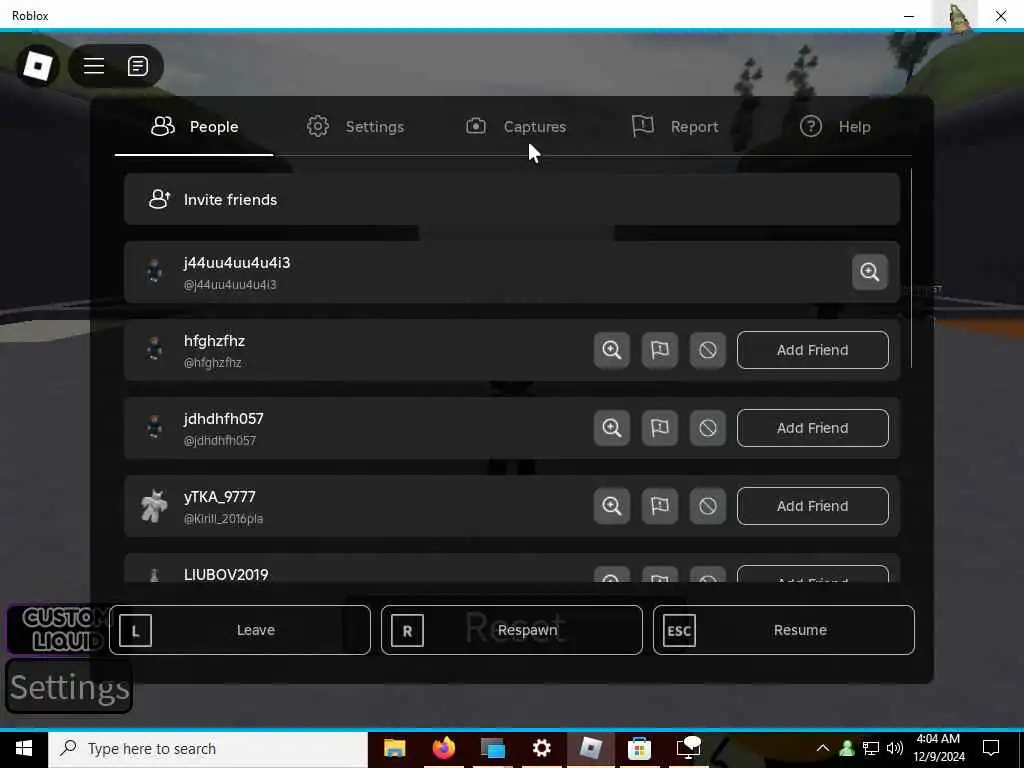Open the Windows Start menu
1024x768 pixels.
[24, 748]
